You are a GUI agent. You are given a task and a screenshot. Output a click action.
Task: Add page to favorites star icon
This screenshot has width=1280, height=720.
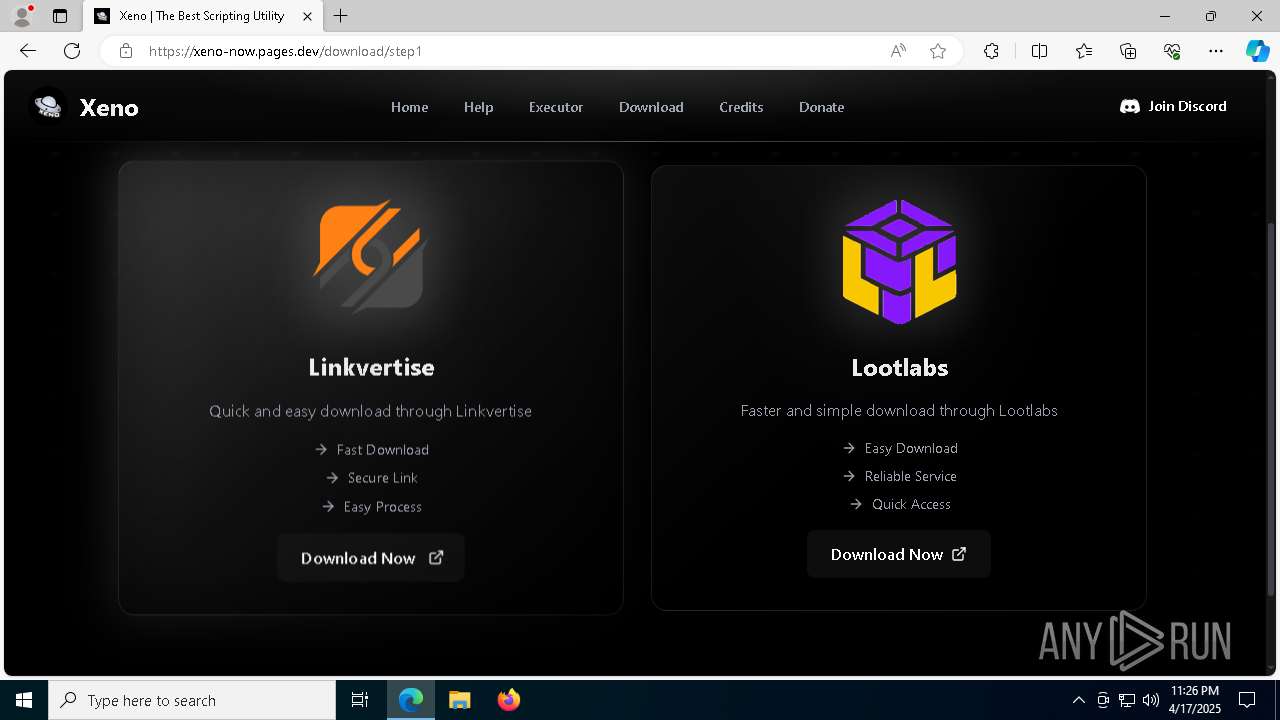938,51
